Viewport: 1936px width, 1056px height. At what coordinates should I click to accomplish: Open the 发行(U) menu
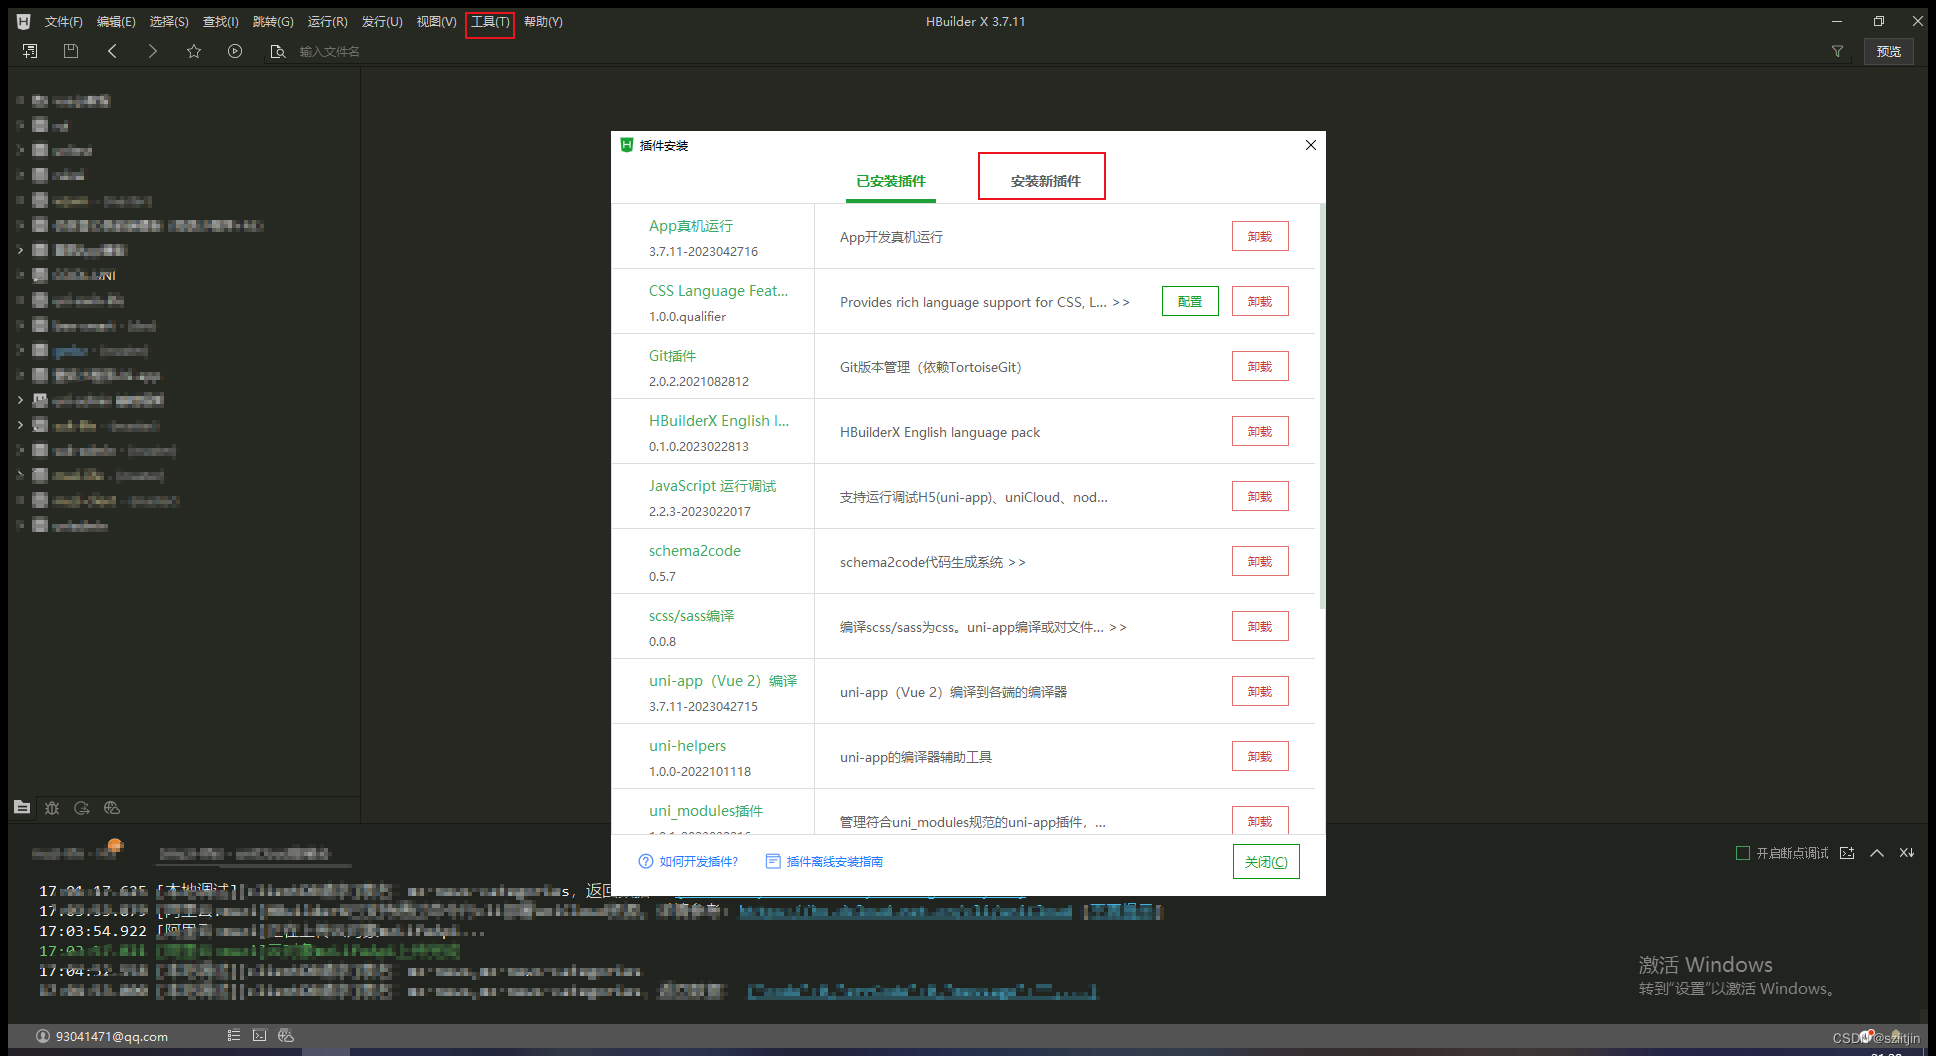(382, 21)
